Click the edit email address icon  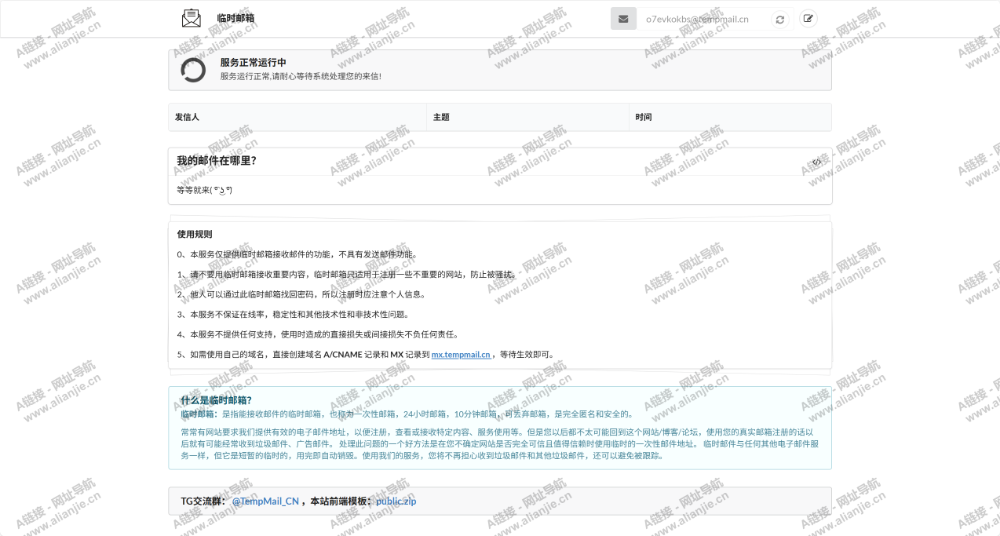pyautogui.click(x=808, y=19)
